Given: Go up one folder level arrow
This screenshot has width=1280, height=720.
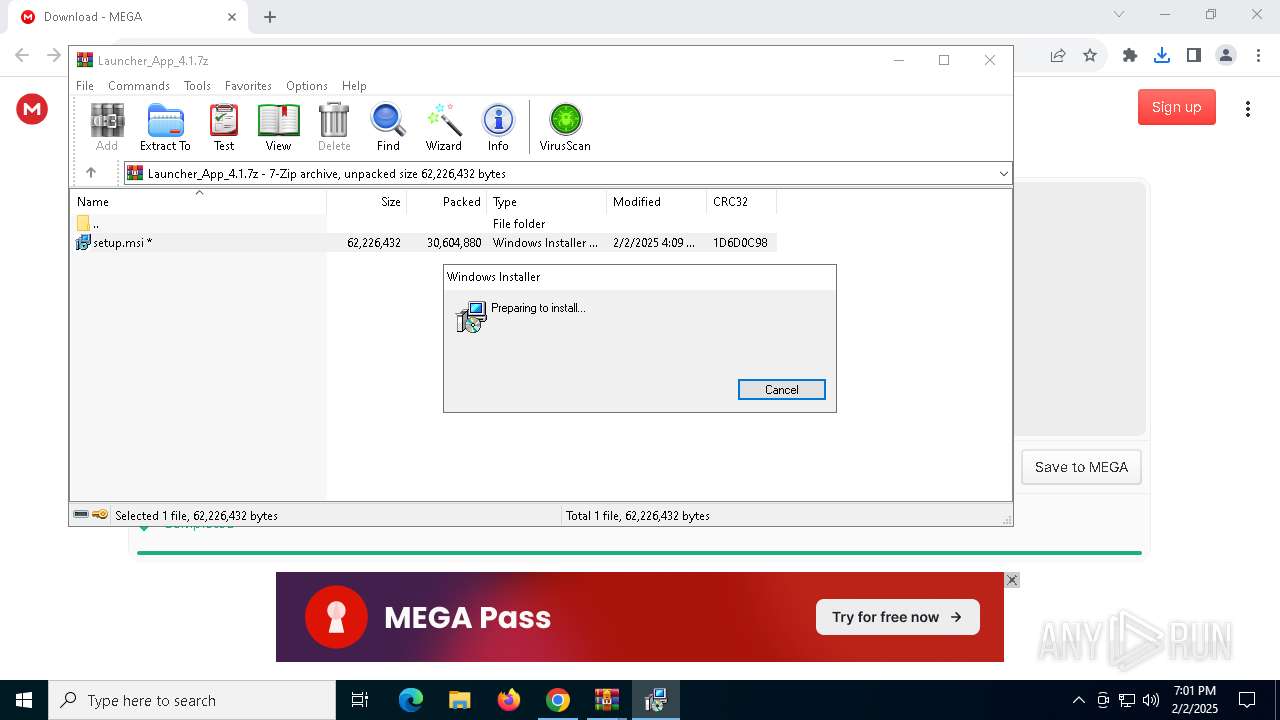Looking at the screenshot, I should tap(90, 173).
